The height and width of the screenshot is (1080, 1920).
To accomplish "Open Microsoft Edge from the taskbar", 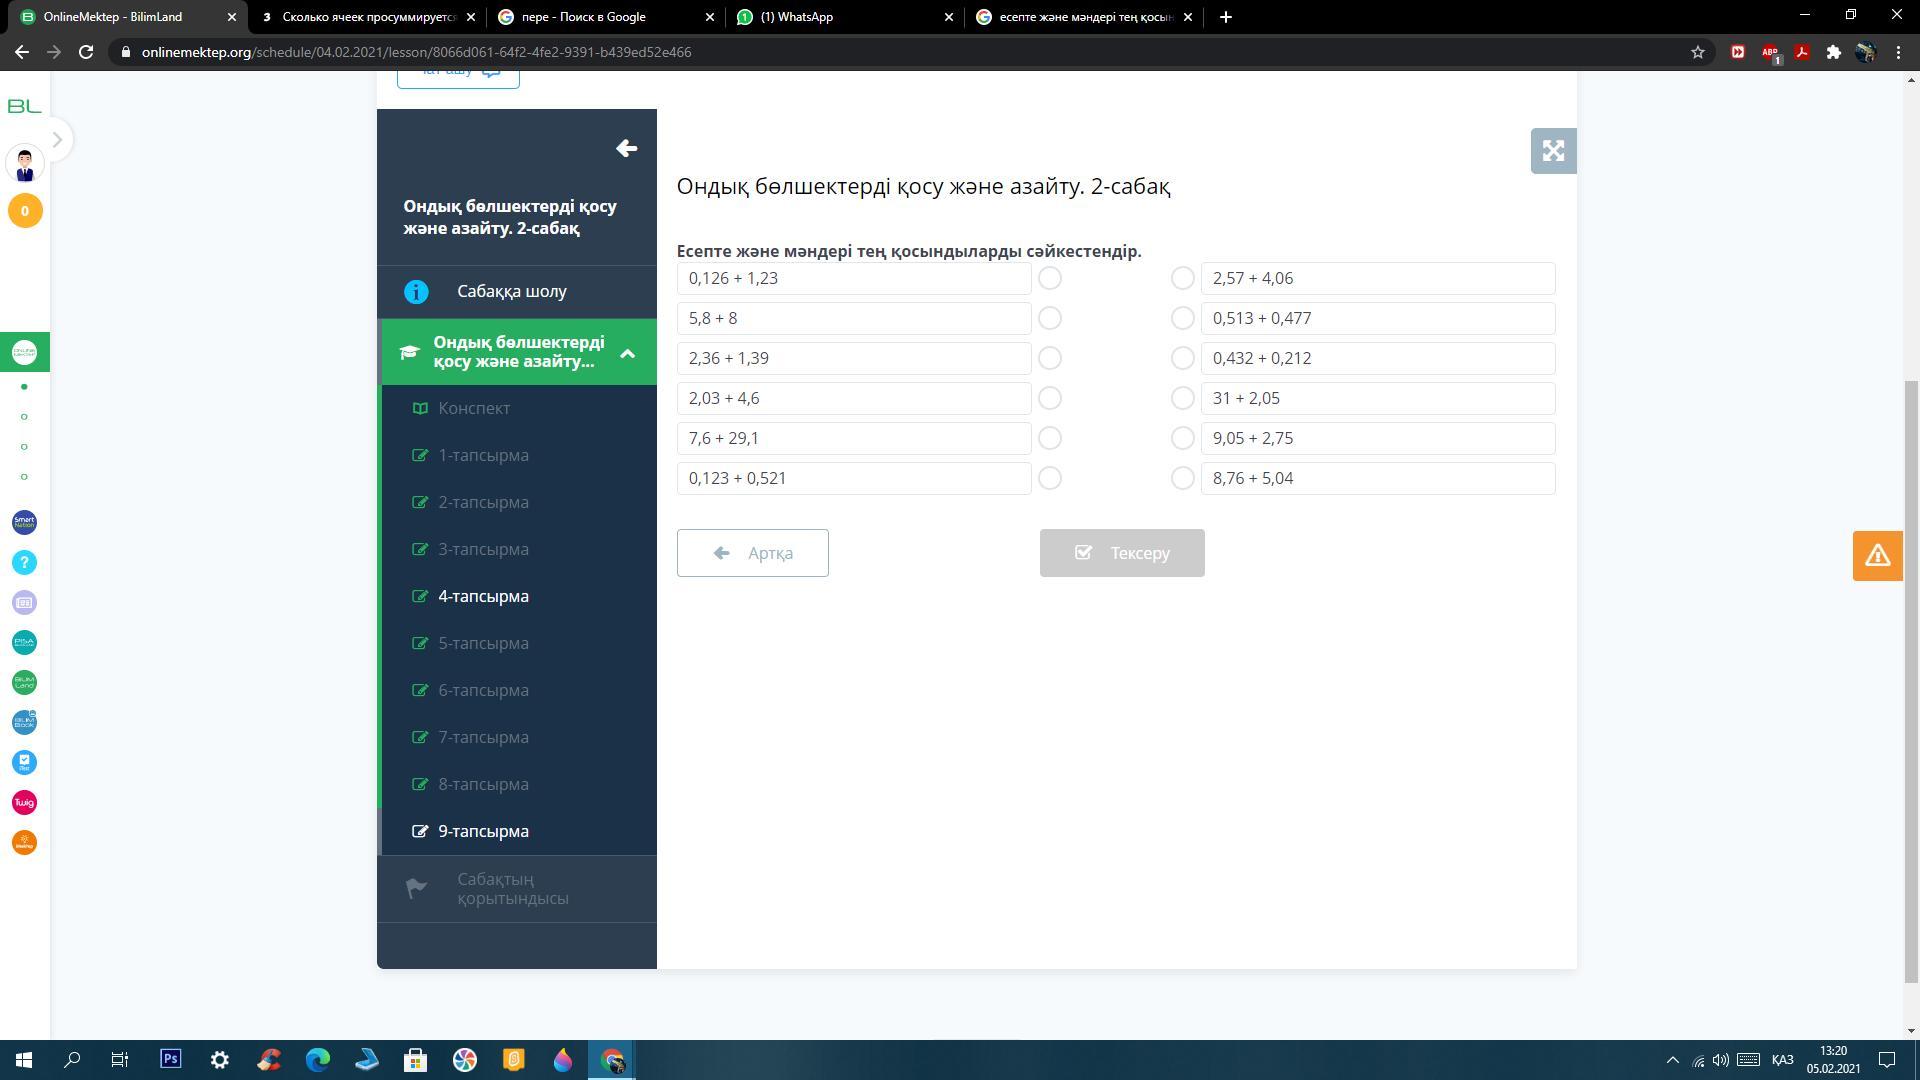I will click(x=317, y=1059).
